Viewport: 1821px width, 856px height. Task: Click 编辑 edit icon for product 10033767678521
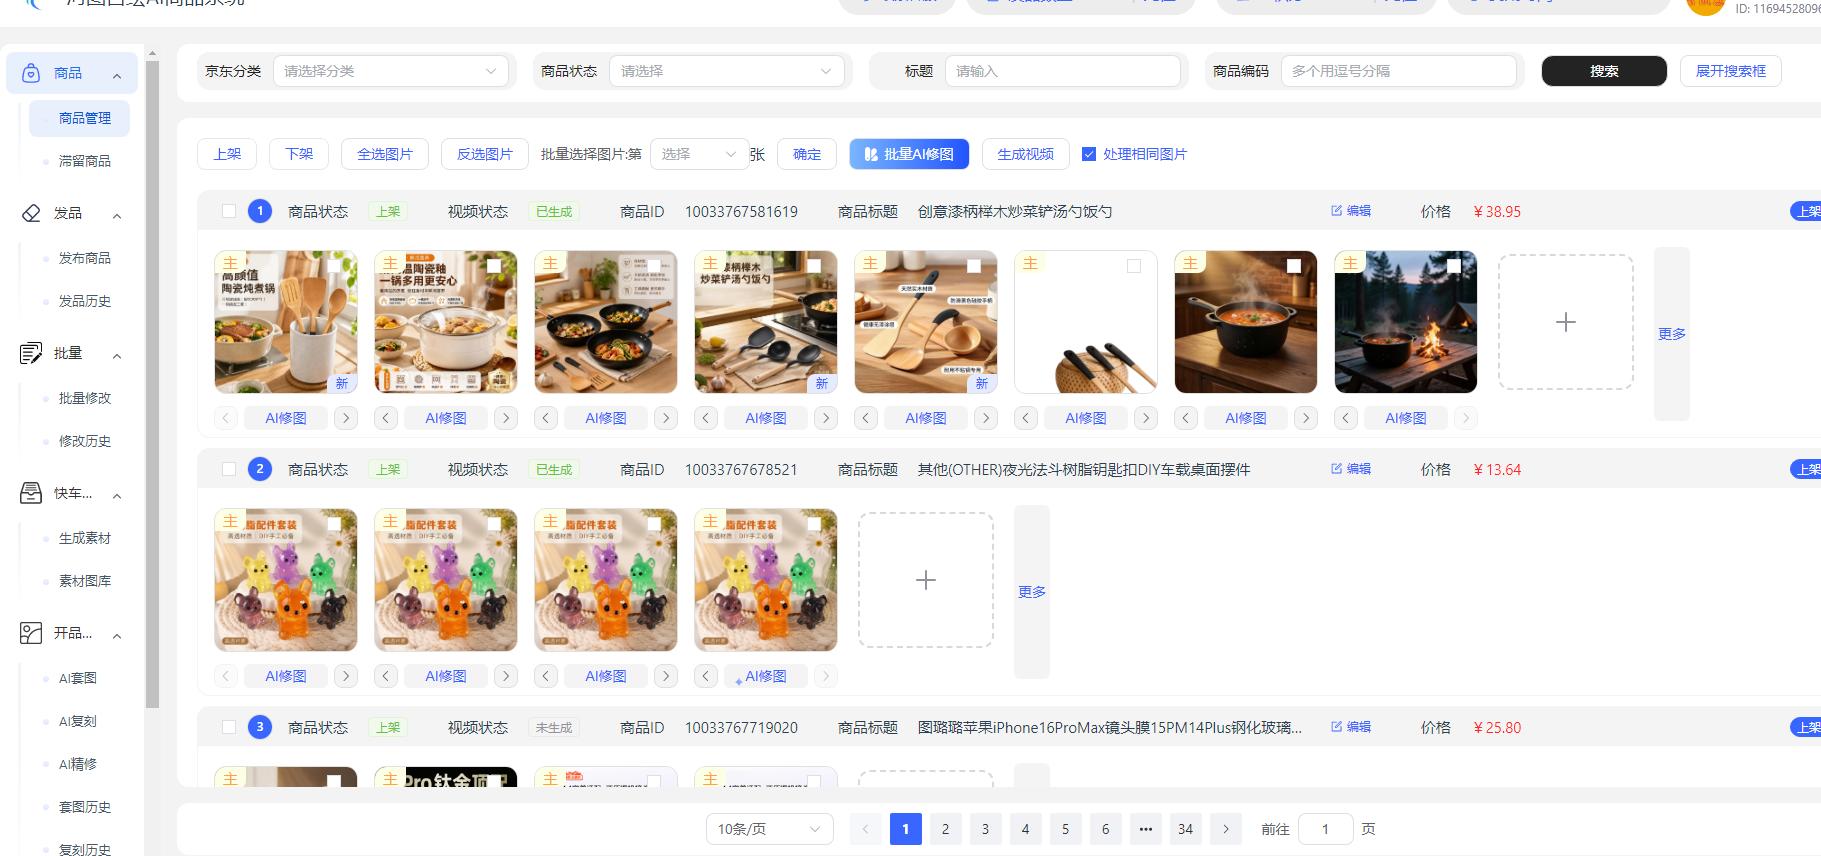coord(1337,469)
